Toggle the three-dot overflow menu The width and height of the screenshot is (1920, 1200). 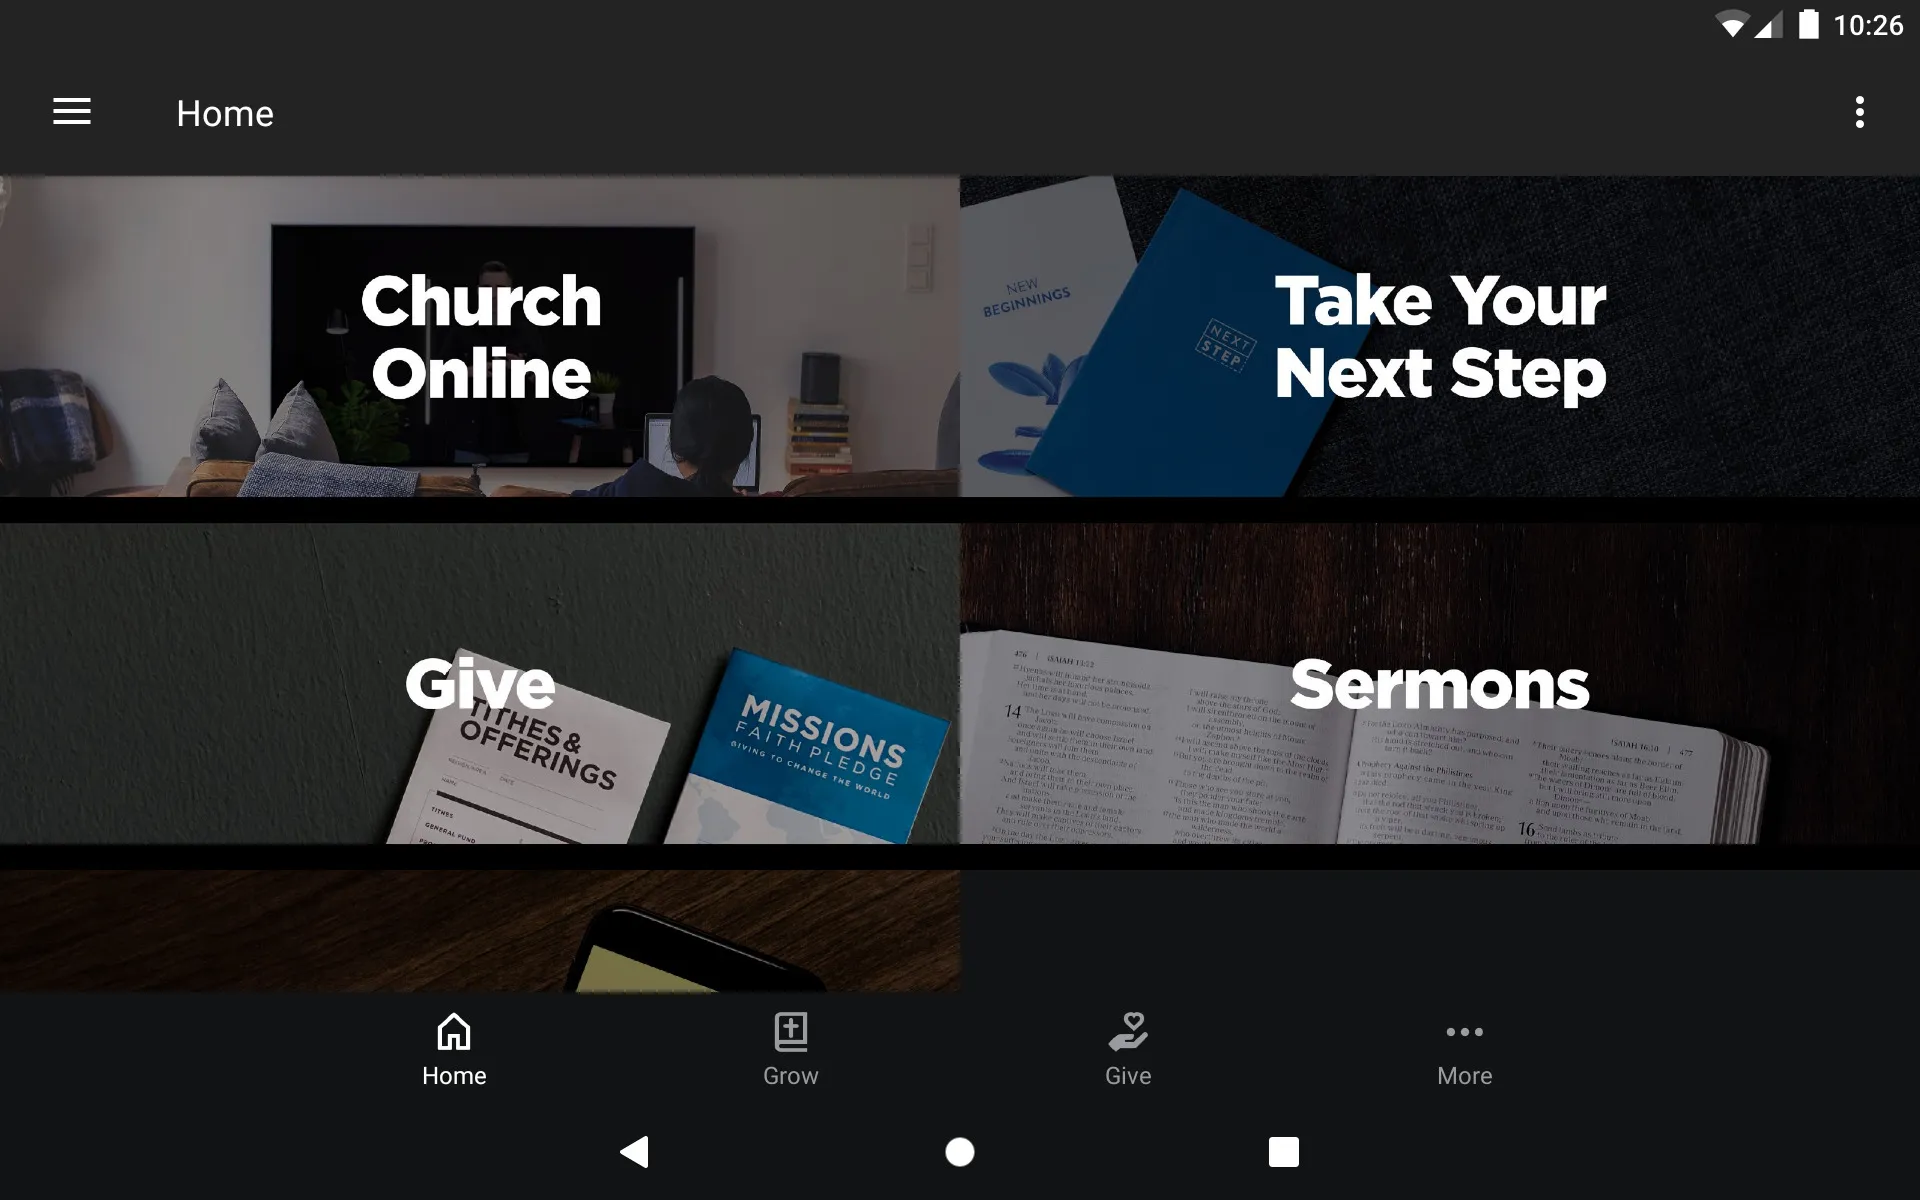(x=1861, y=113)
